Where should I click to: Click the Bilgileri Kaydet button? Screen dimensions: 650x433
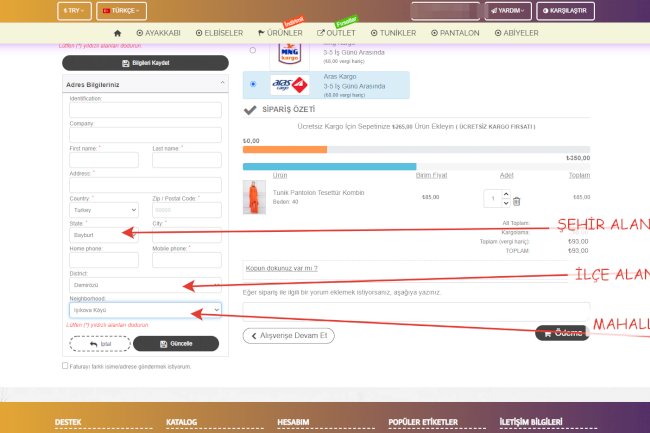tap(145, 63)
